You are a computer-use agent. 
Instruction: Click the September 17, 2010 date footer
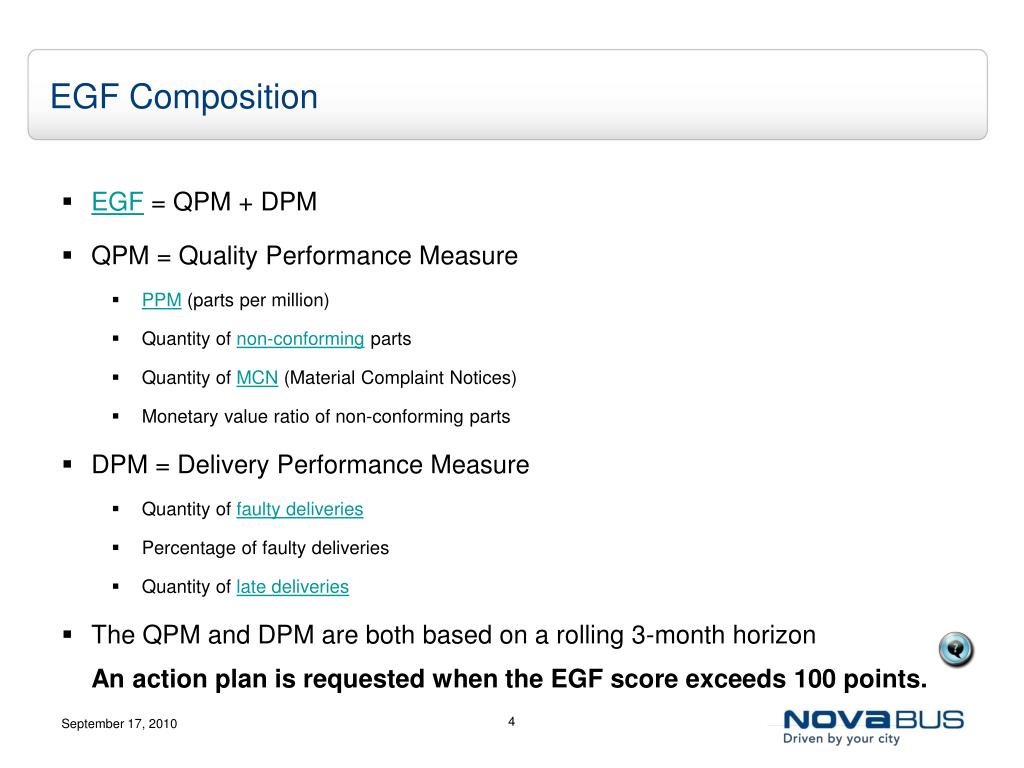pyautogui.click(x=119, y=724)
